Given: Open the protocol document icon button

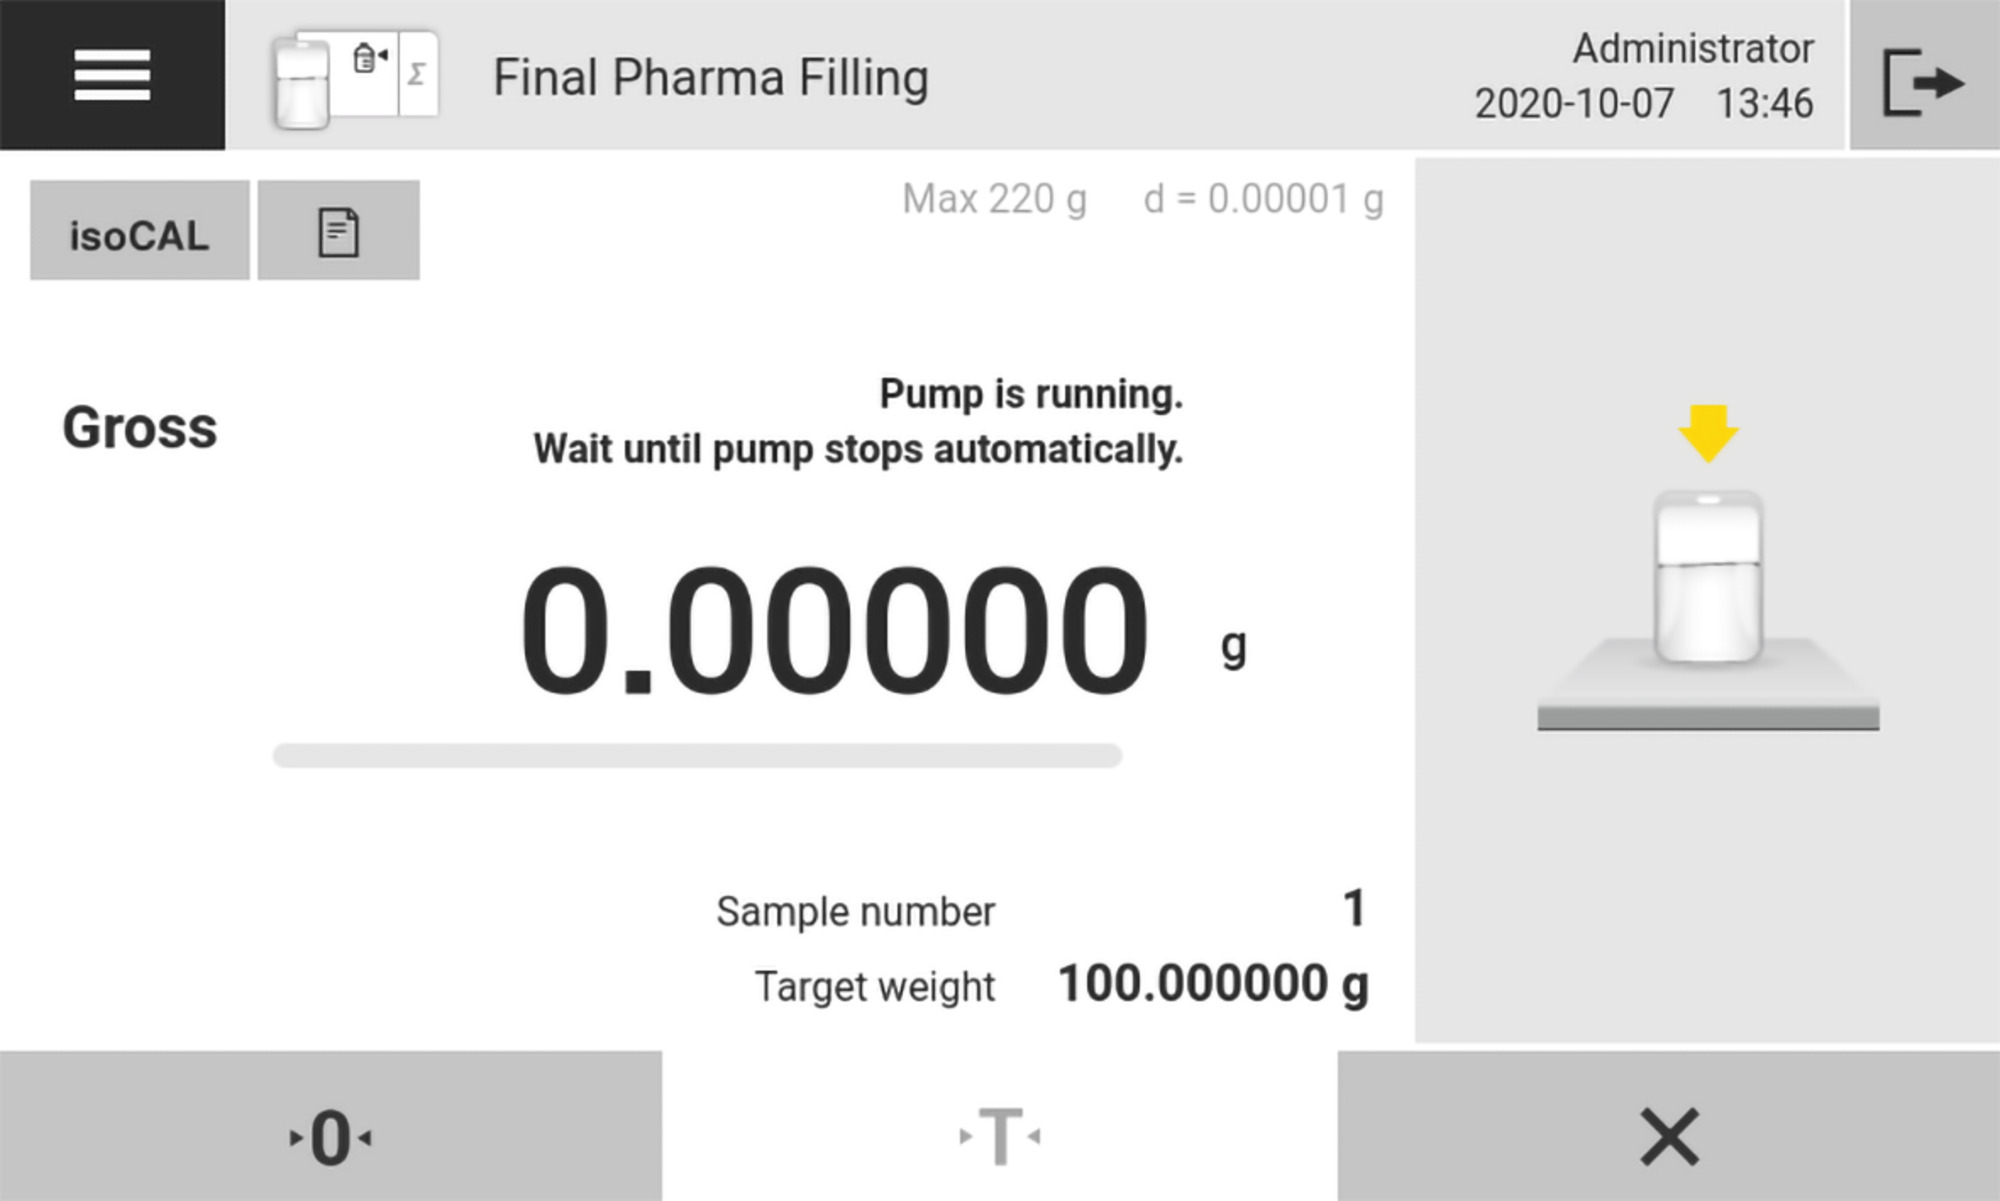Looking at the screenshot, I should point(338,231).
